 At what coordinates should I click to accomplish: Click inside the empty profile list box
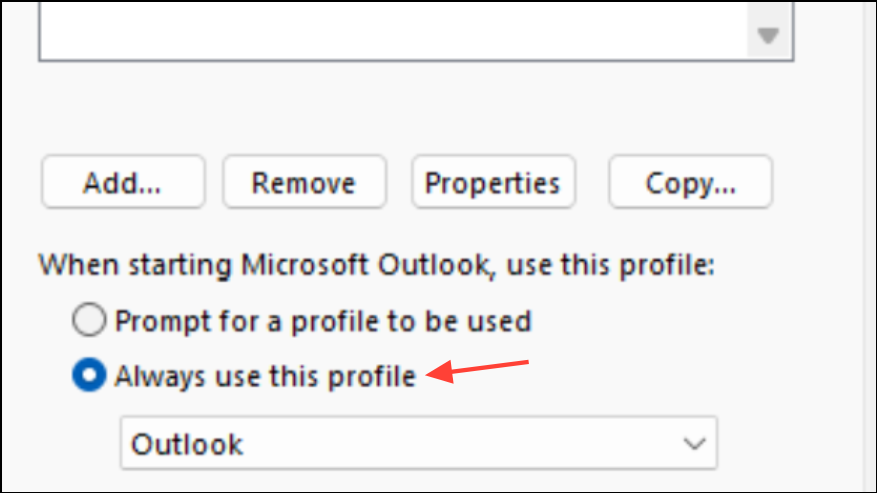(390, 30)
